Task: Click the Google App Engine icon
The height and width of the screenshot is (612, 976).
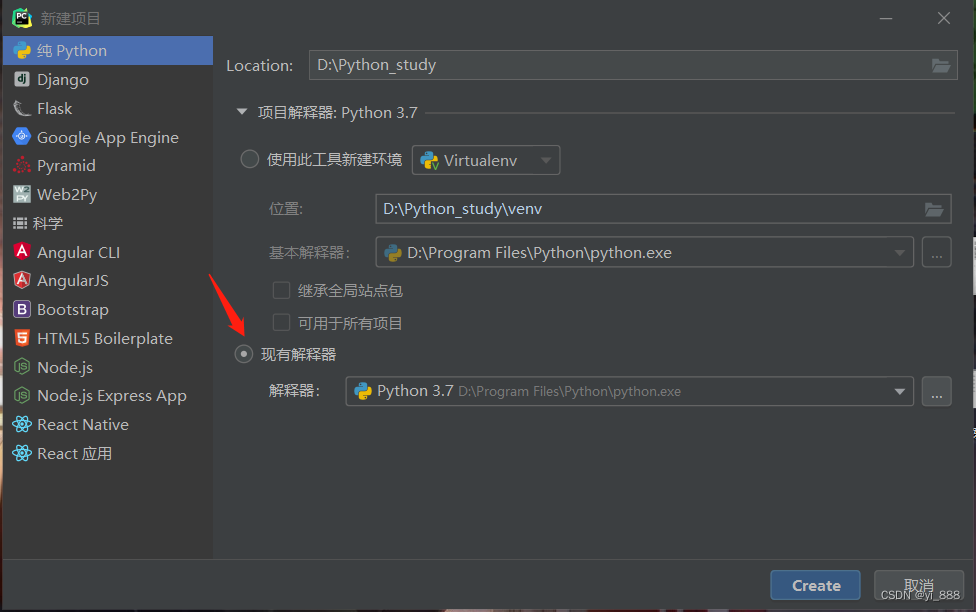Action: pyautogui.click(x=22, y=136)
